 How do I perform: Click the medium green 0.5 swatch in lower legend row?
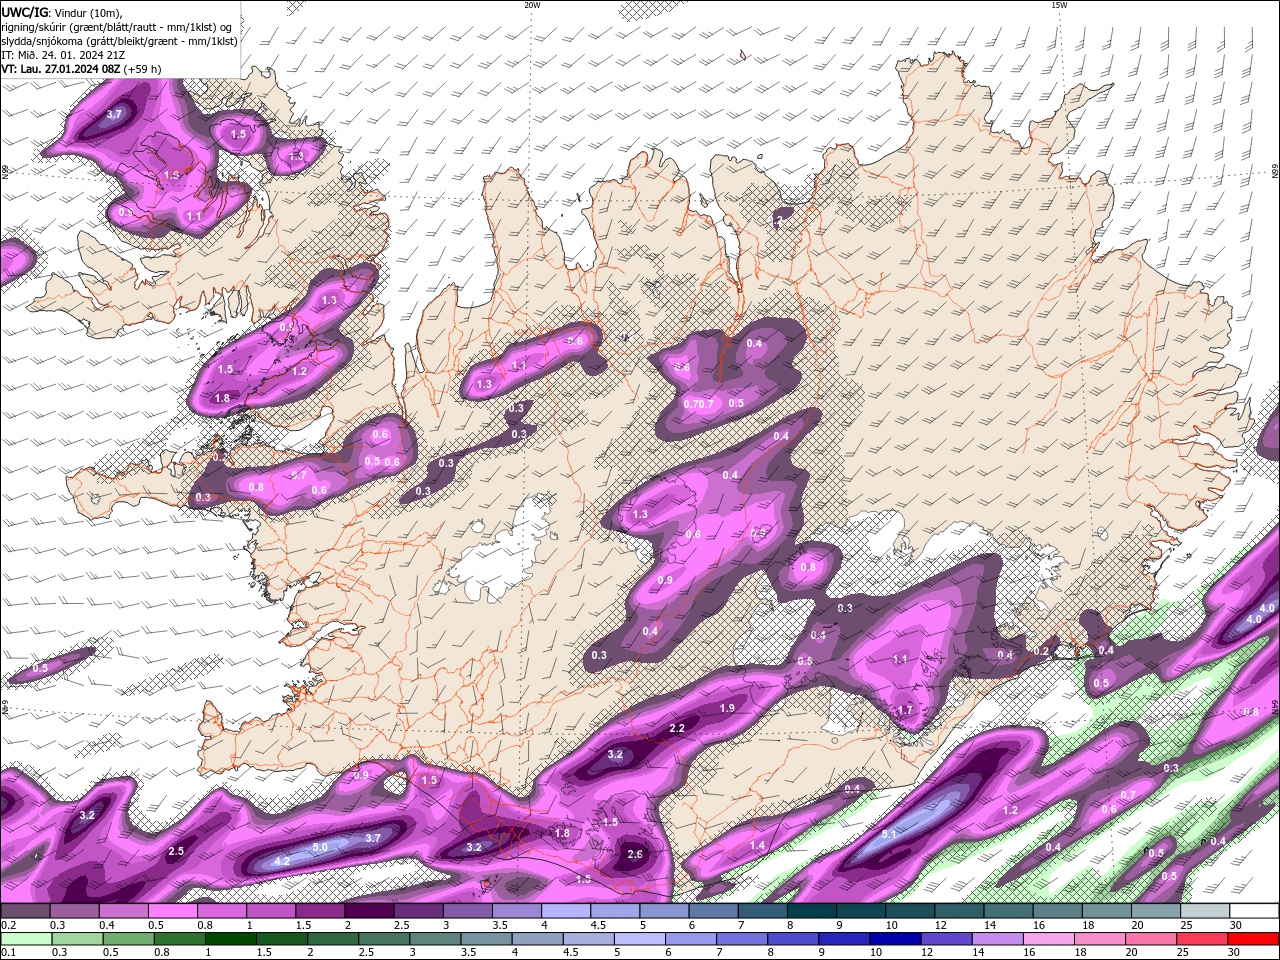(x=129, y=939)
